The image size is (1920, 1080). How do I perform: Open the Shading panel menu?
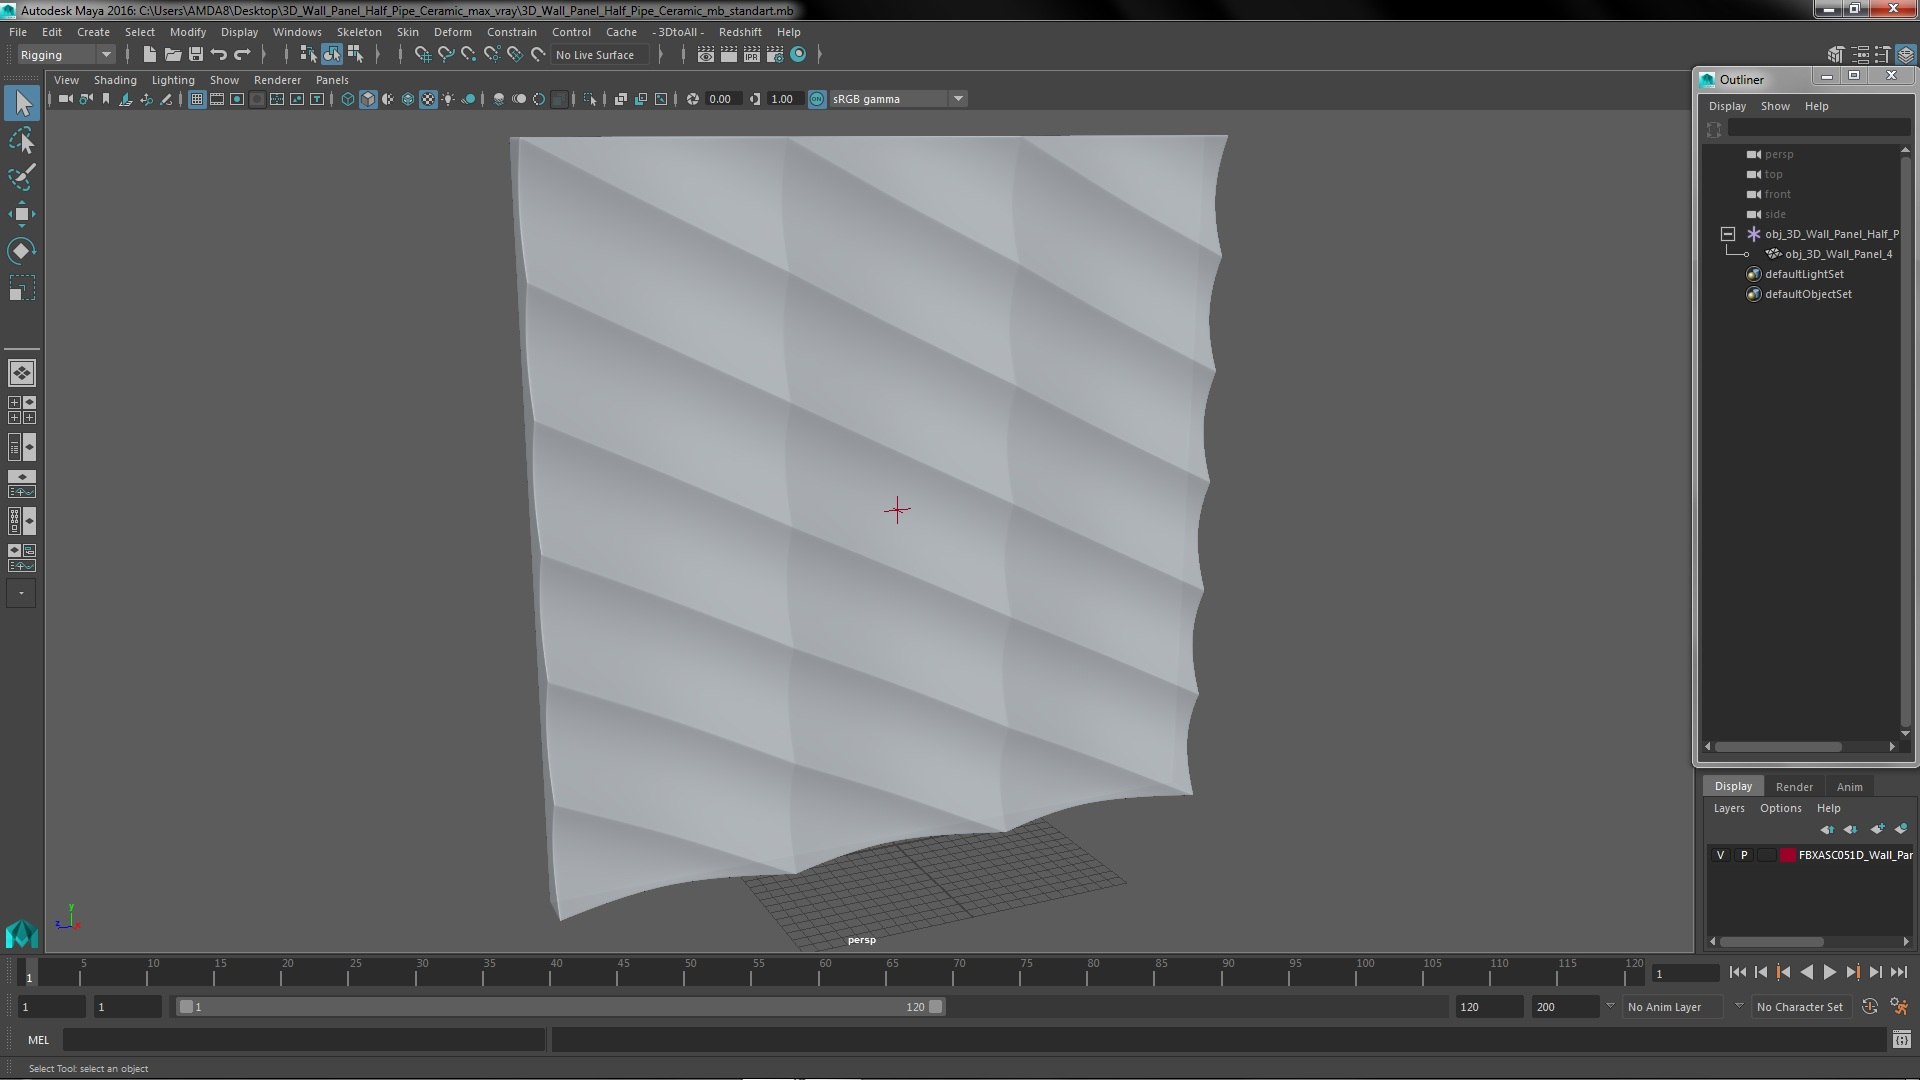pos(115,80)
